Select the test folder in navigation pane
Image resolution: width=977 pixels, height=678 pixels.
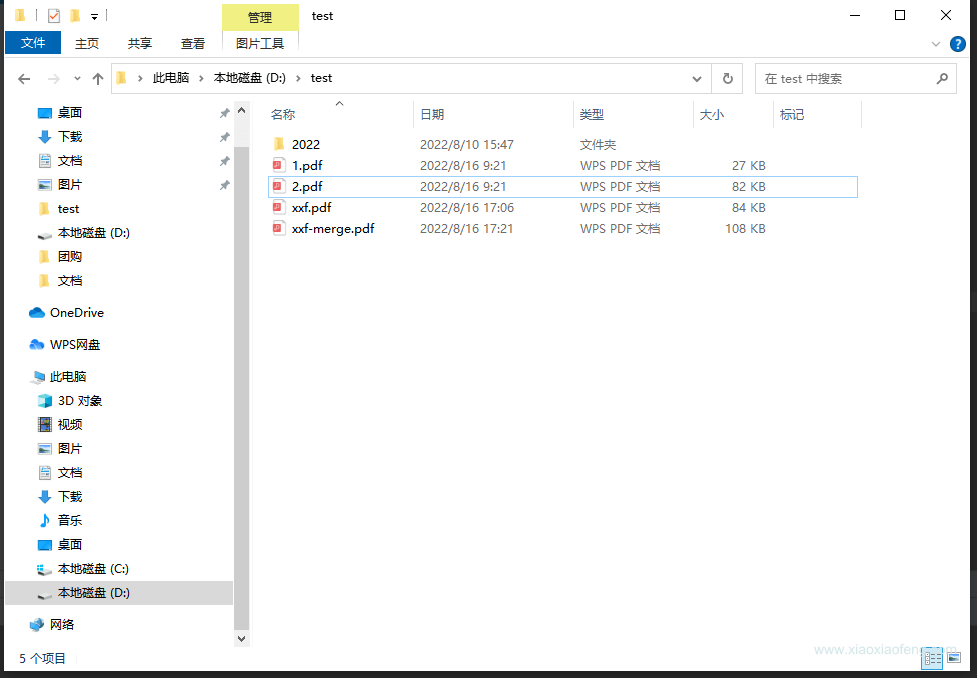coord(69,209)
